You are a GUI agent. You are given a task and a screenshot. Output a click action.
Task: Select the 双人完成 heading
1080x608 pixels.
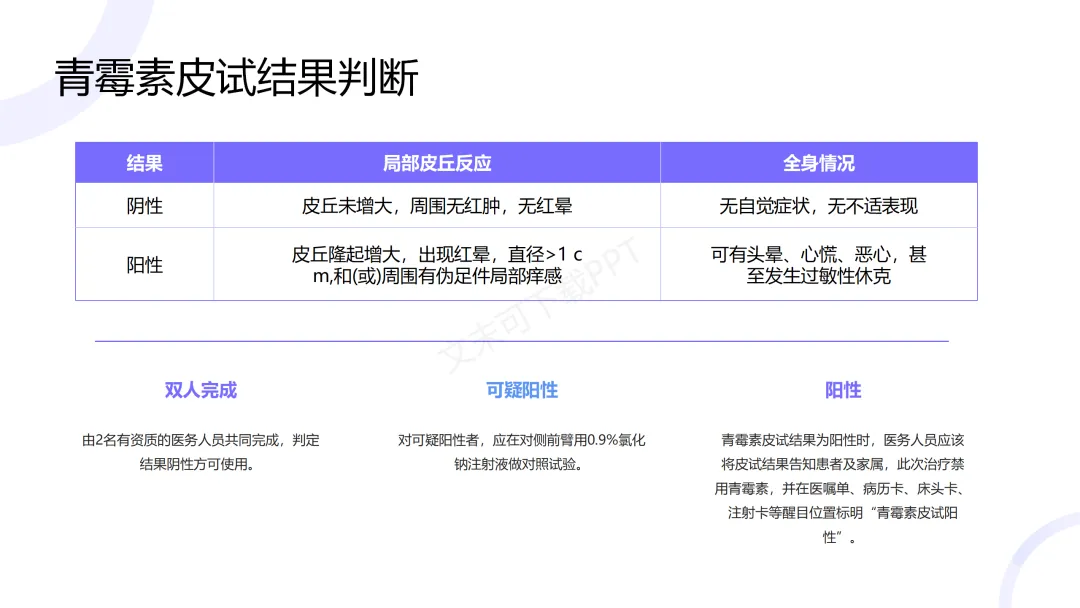tap(200, 390)
